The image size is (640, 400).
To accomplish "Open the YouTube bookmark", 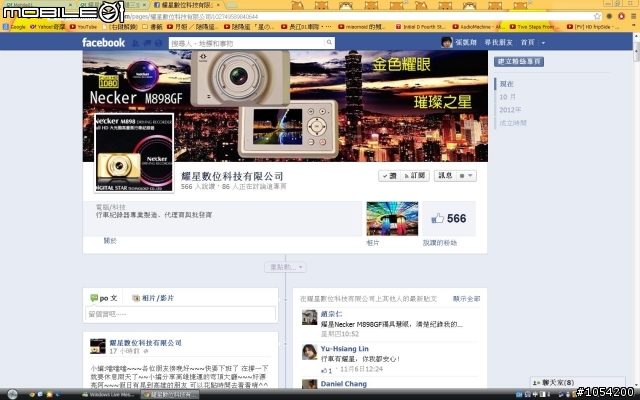I will (x=83, y=27).
